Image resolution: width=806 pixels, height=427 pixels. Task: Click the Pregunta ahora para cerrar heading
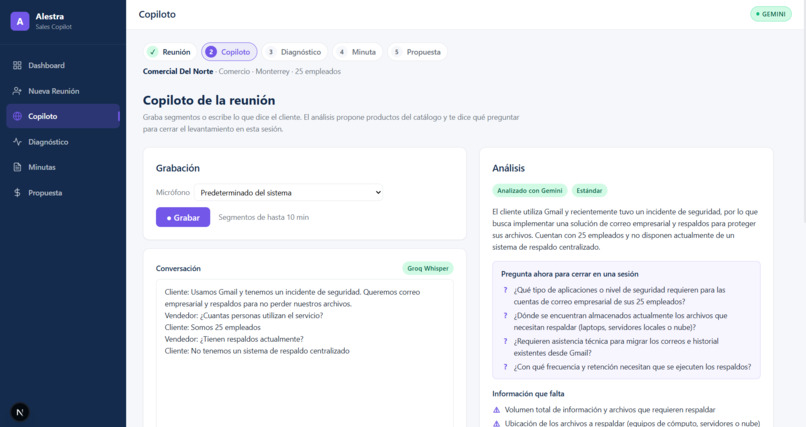[570, 274]
